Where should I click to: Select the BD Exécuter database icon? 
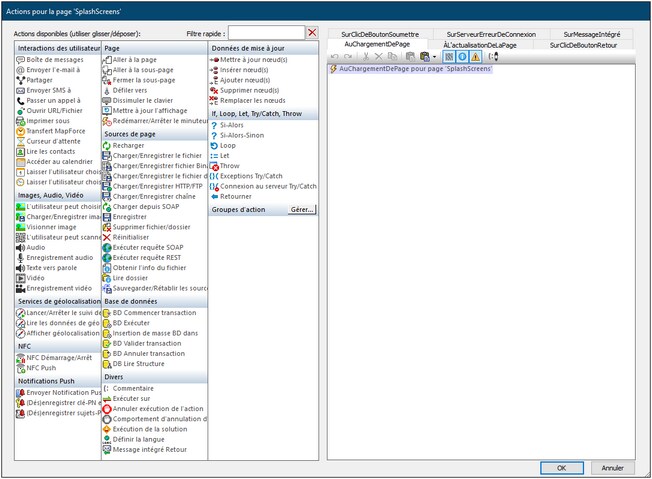click(x=108, y=323)
